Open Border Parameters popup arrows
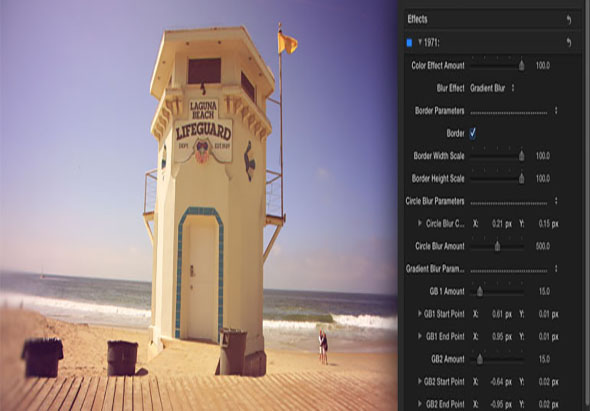 pyautogui.click(x=556, y=111)
